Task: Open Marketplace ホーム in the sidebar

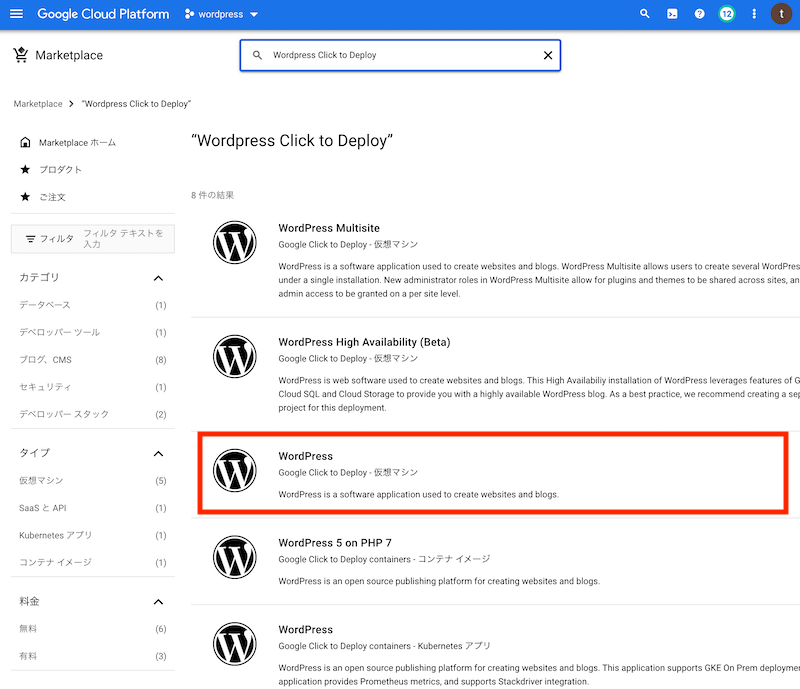Action: coord(78,142)
